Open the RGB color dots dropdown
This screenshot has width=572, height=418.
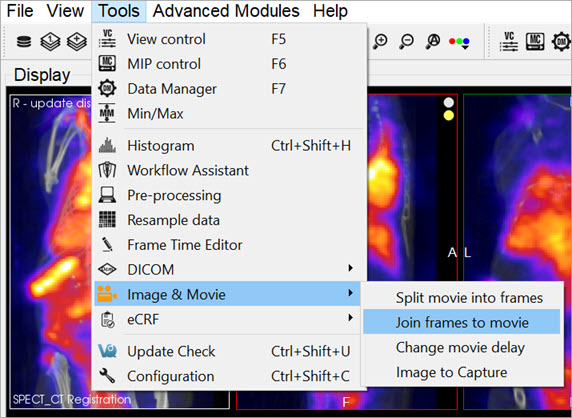click(459, 42)
